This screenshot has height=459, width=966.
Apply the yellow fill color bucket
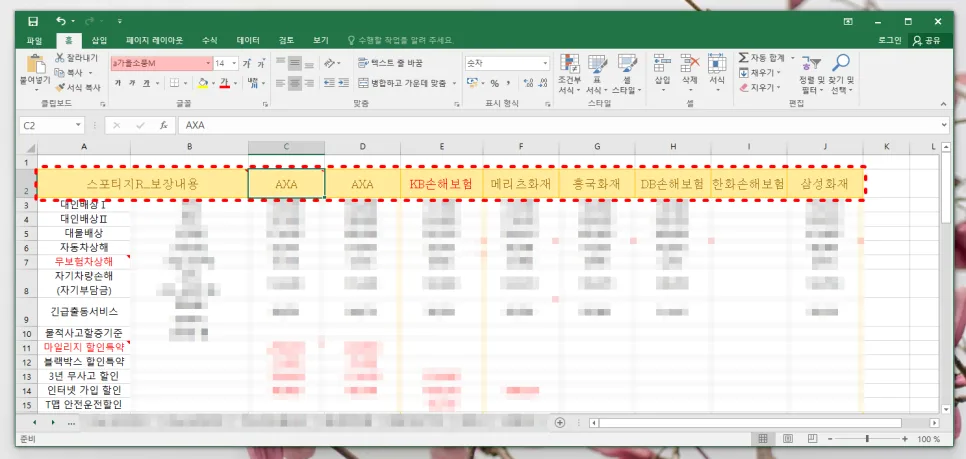click(x=203, y=83)
